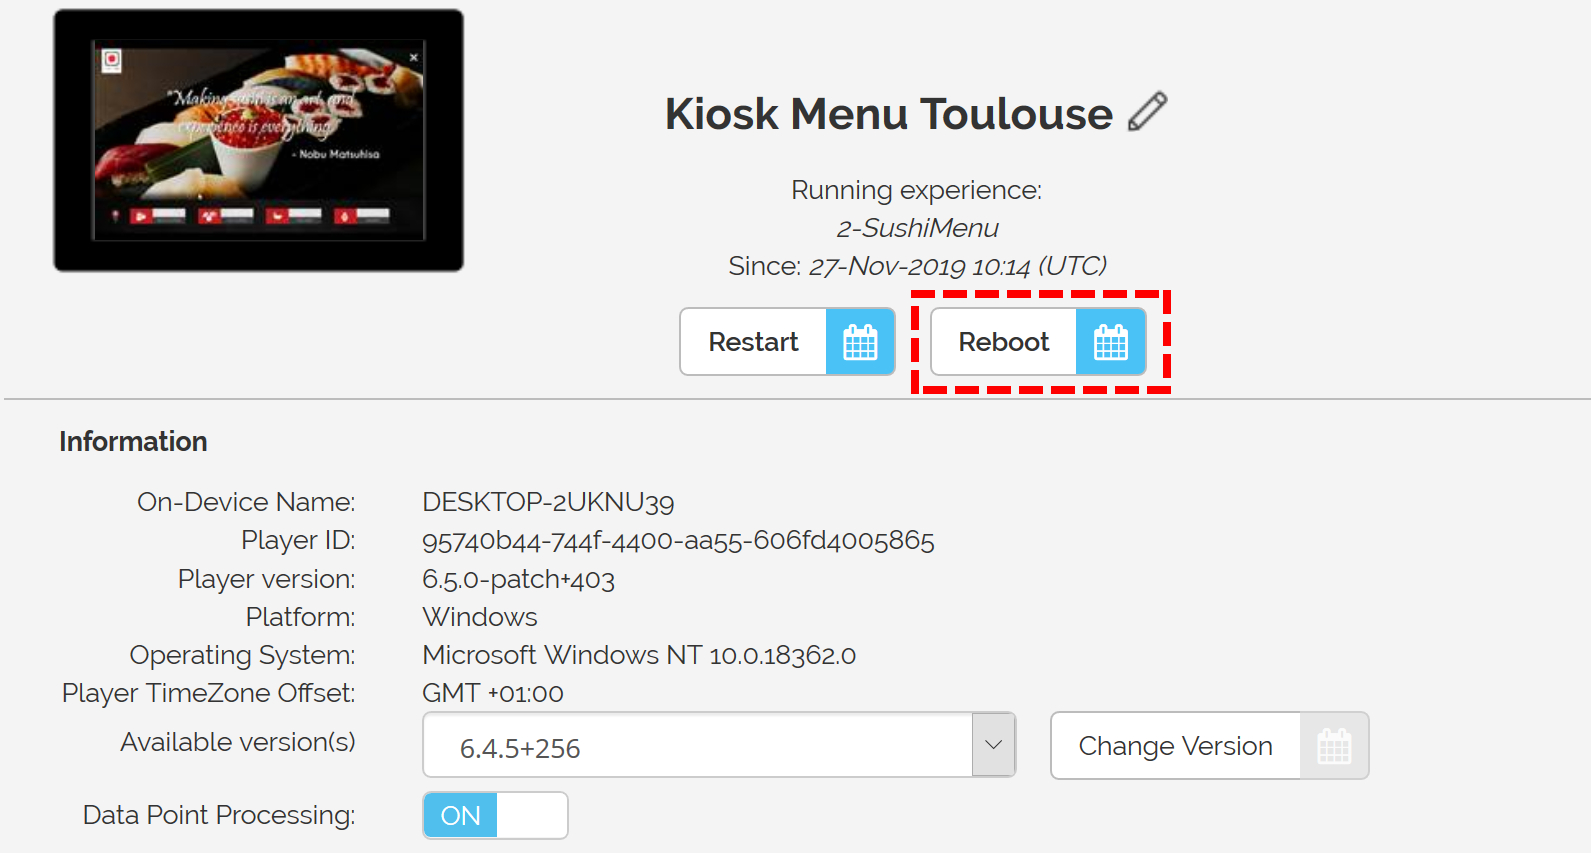Click the white X inside the sushi preview
This screenshot has width=1591, height=853.
coord(413,57)
